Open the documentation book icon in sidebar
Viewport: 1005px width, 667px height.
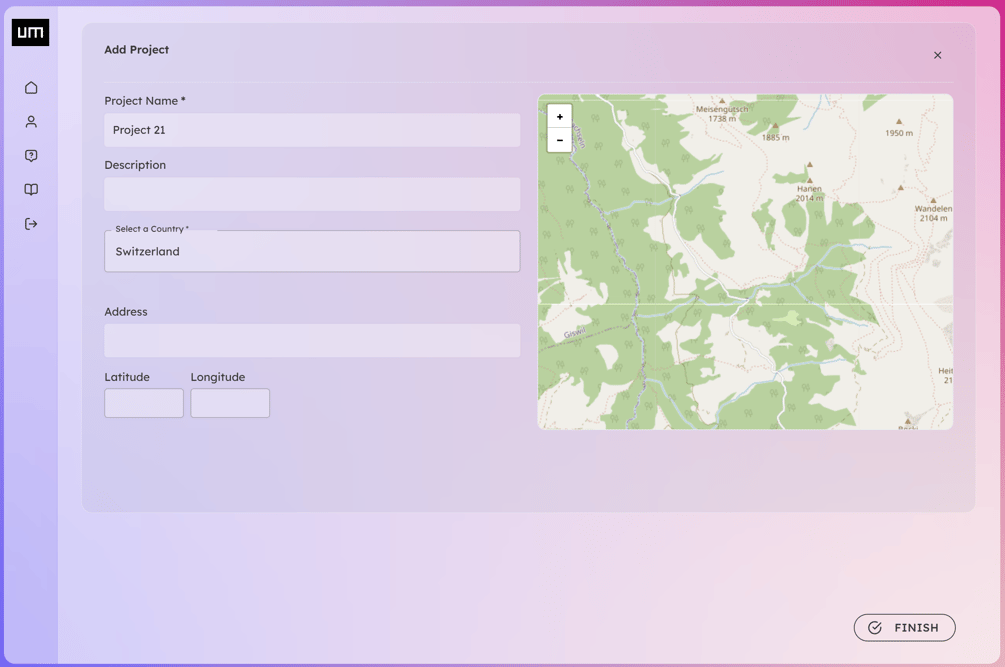point(31,190)
